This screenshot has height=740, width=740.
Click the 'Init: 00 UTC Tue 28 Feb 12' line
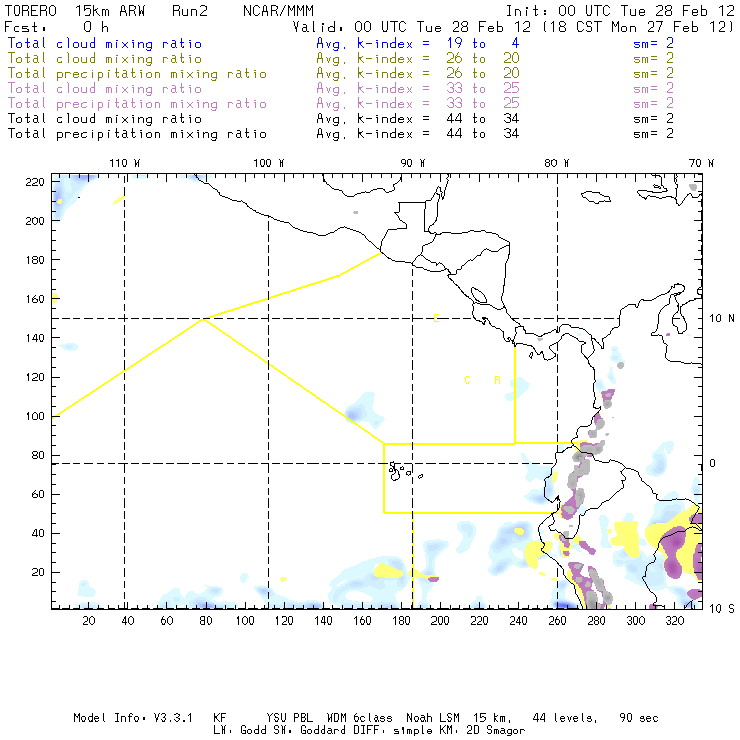click(x=620, y=11)
